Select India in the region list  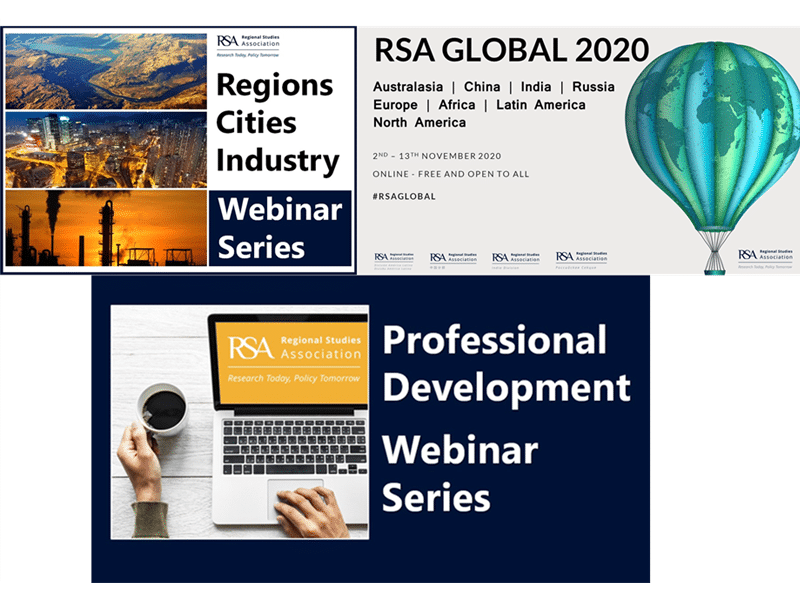[536, 87]
